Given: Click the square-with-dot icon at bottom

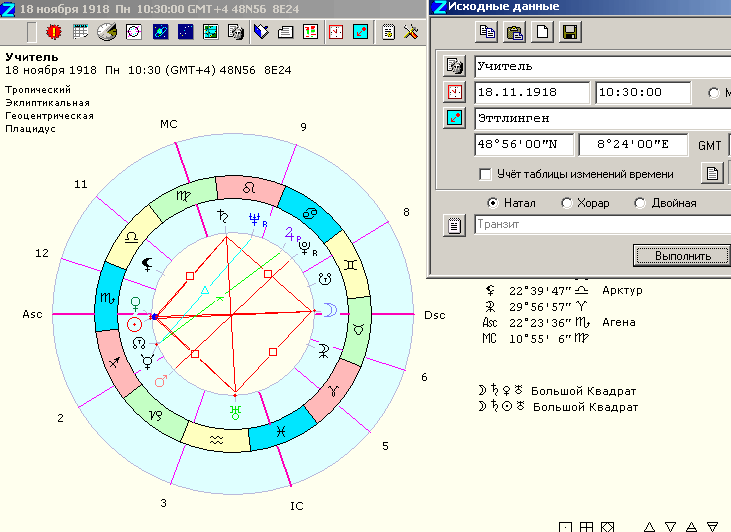Looking at the screenshot, I should coord(565,527).
